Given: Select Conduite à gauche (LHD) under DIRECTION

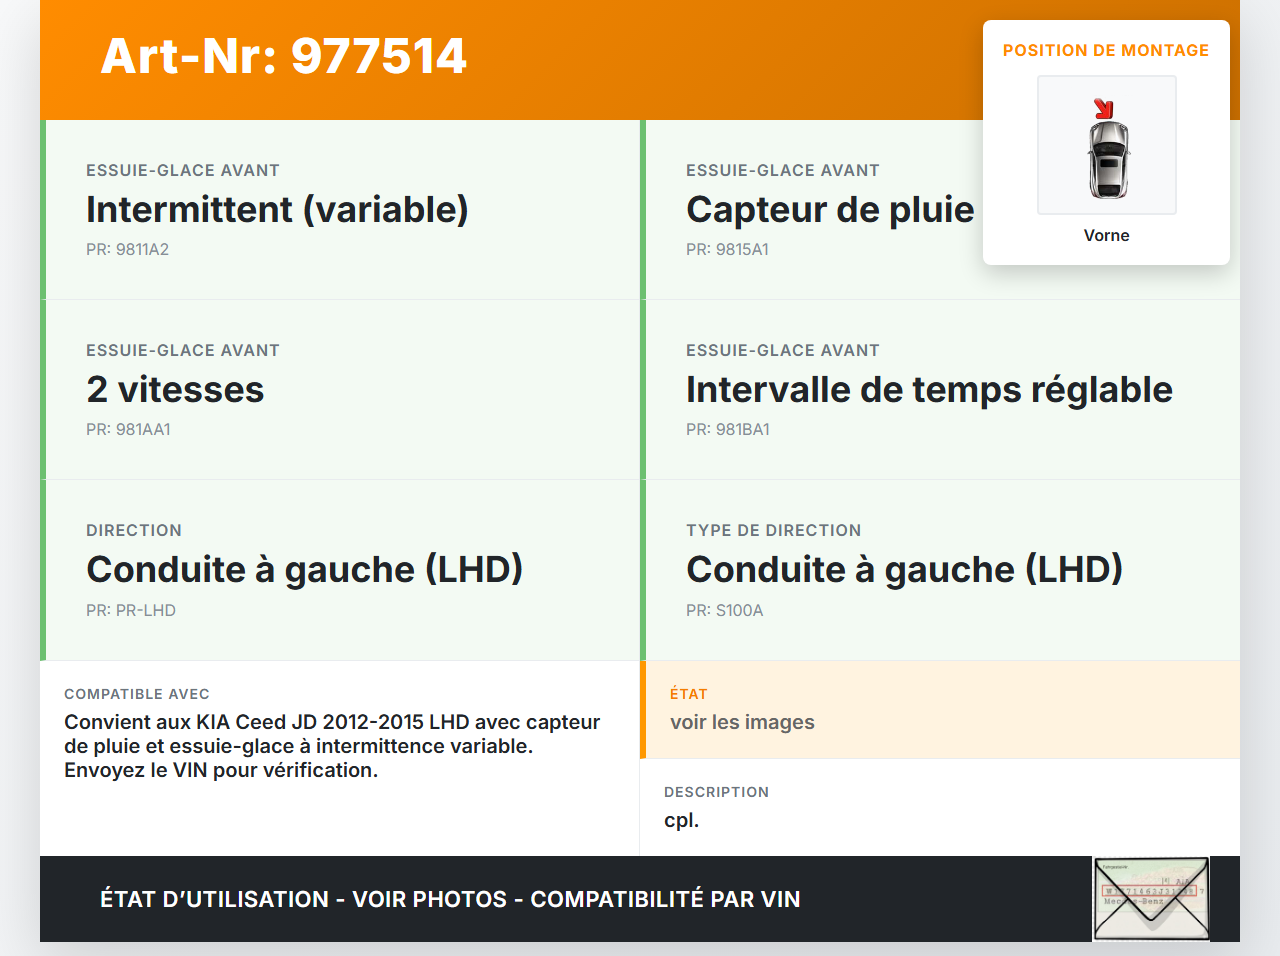Looking at the screenshot, I should coord(305,569).
